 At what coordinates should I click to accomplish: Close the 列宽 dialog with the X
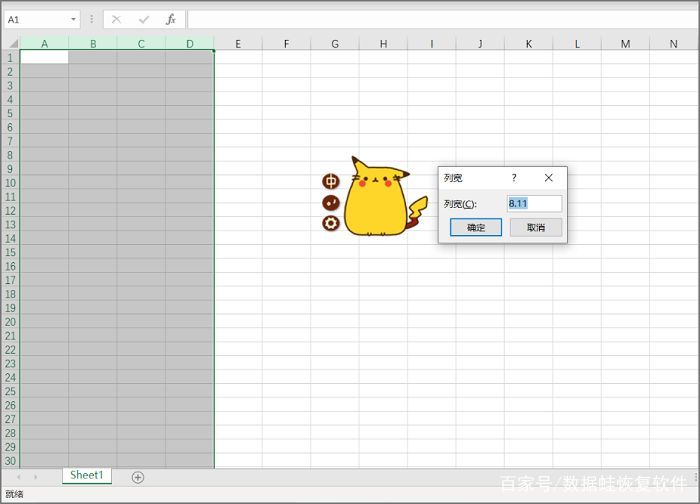click(x=549, y=178)
